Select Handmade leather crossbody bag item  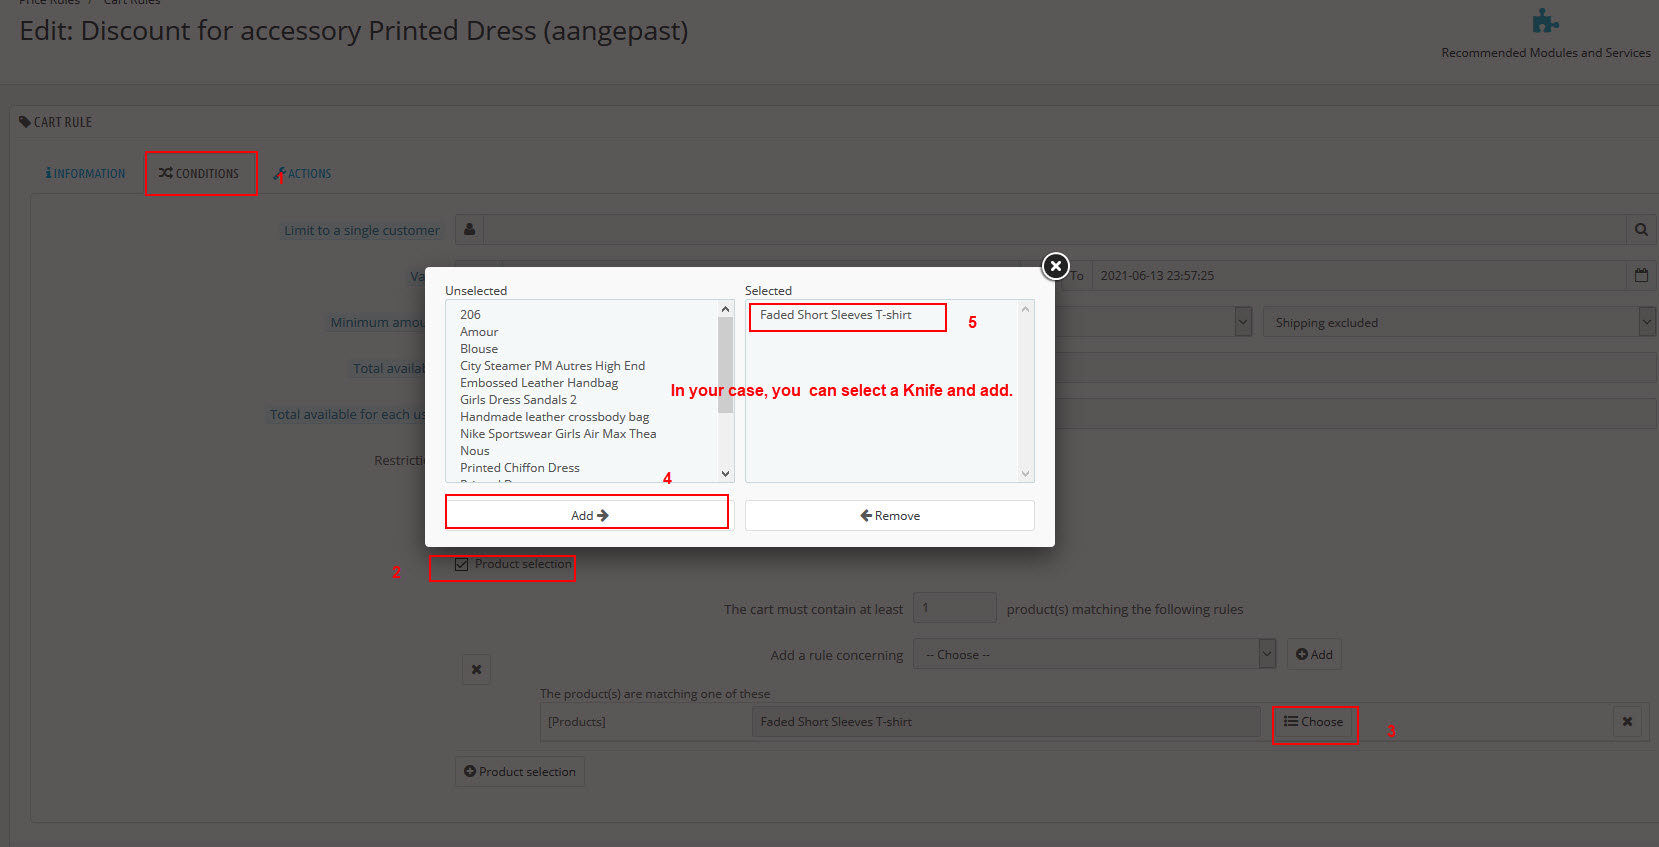[554, 417]
